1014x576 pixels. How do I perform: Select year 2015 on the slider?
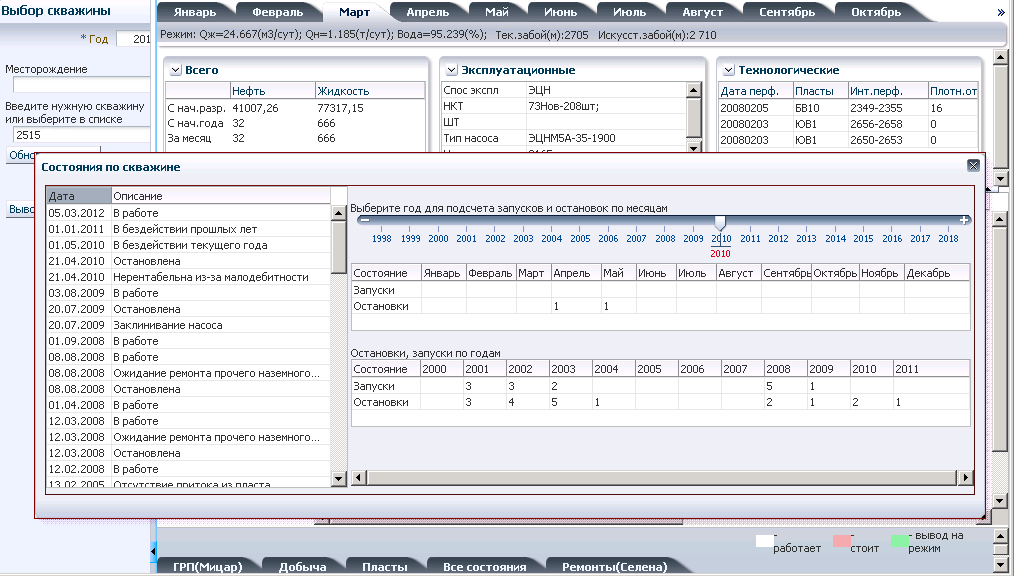pyautogui.click(x=863, y=239)
